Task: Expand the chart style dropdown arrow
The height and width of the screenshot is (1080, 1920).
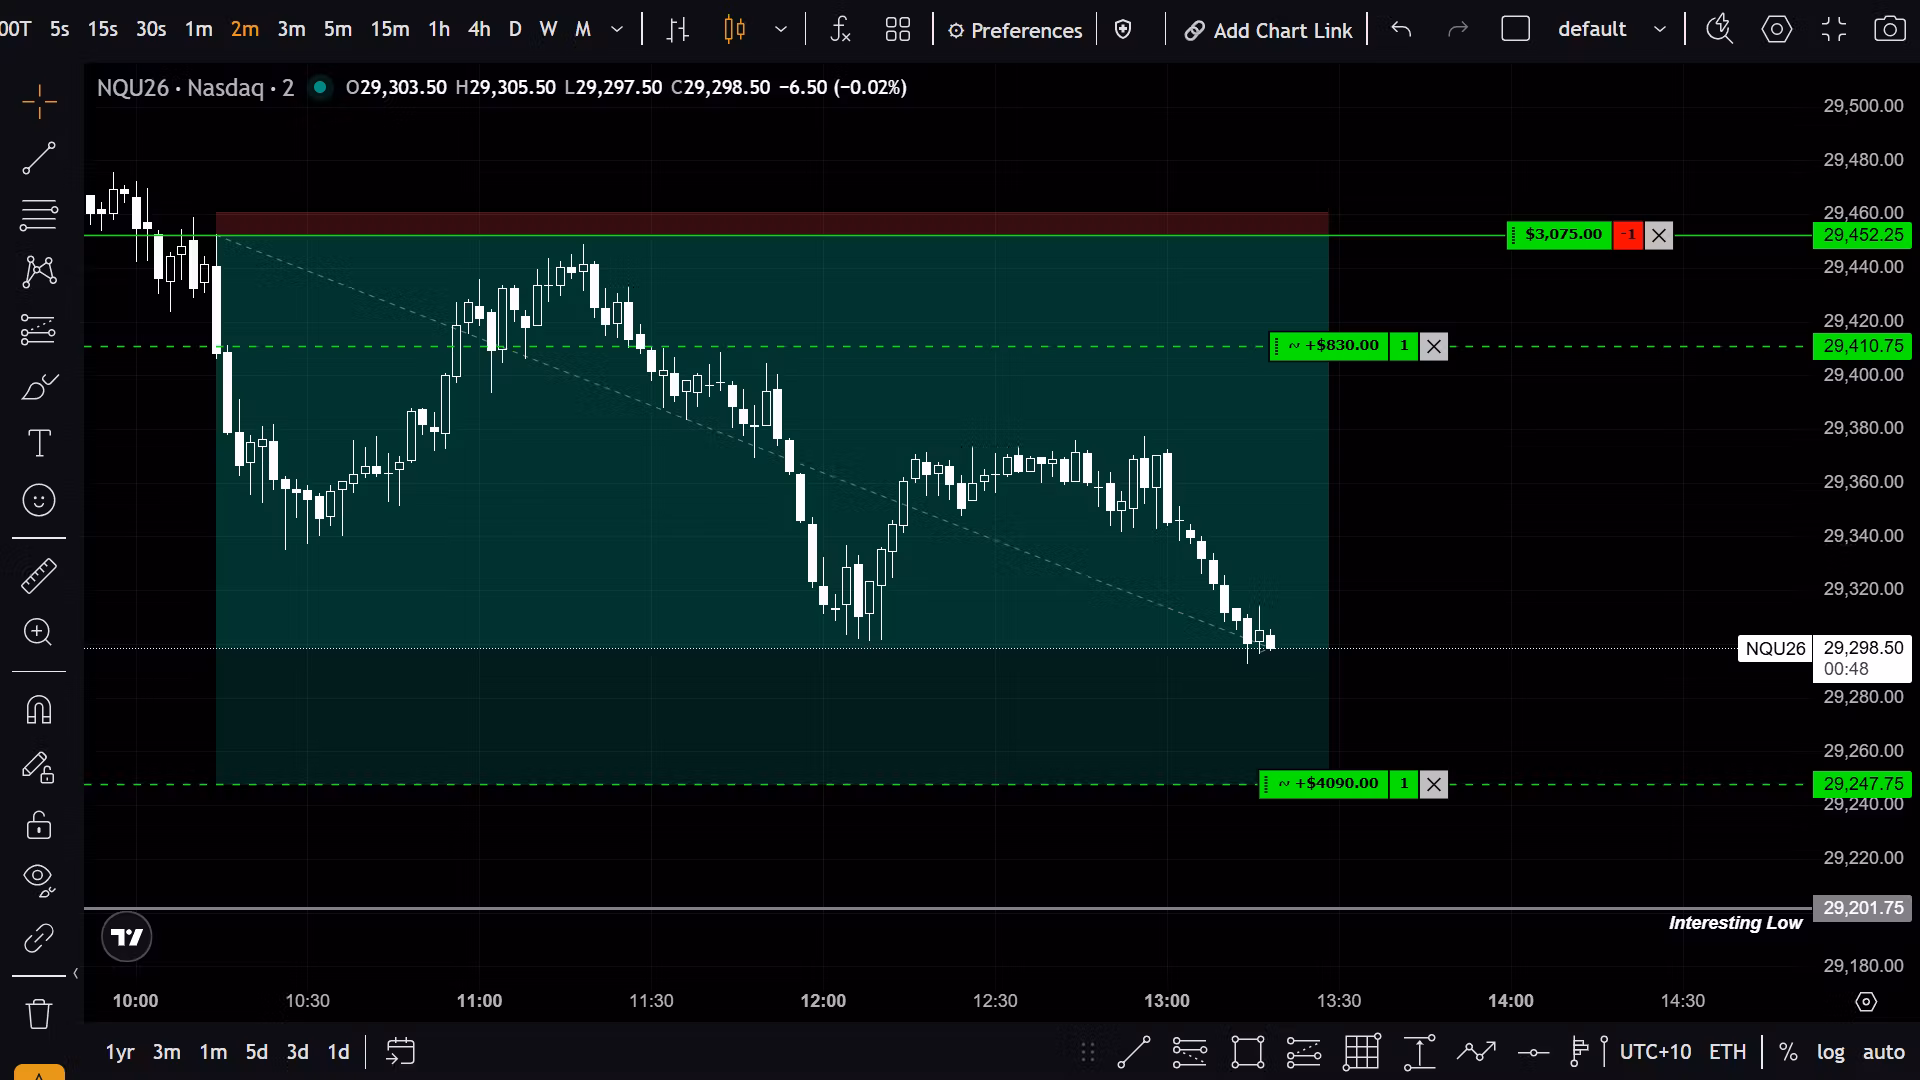Action: coord(781,30)
